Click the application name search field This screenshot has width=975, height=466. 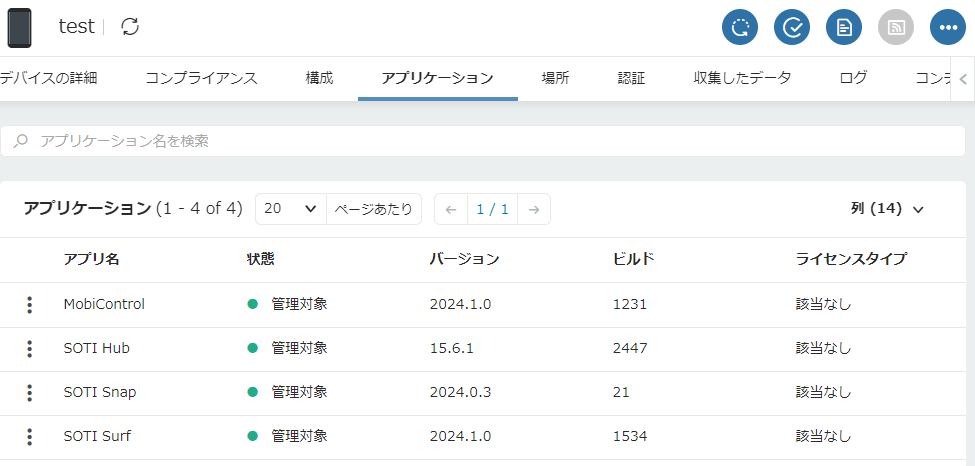point(483,141)
